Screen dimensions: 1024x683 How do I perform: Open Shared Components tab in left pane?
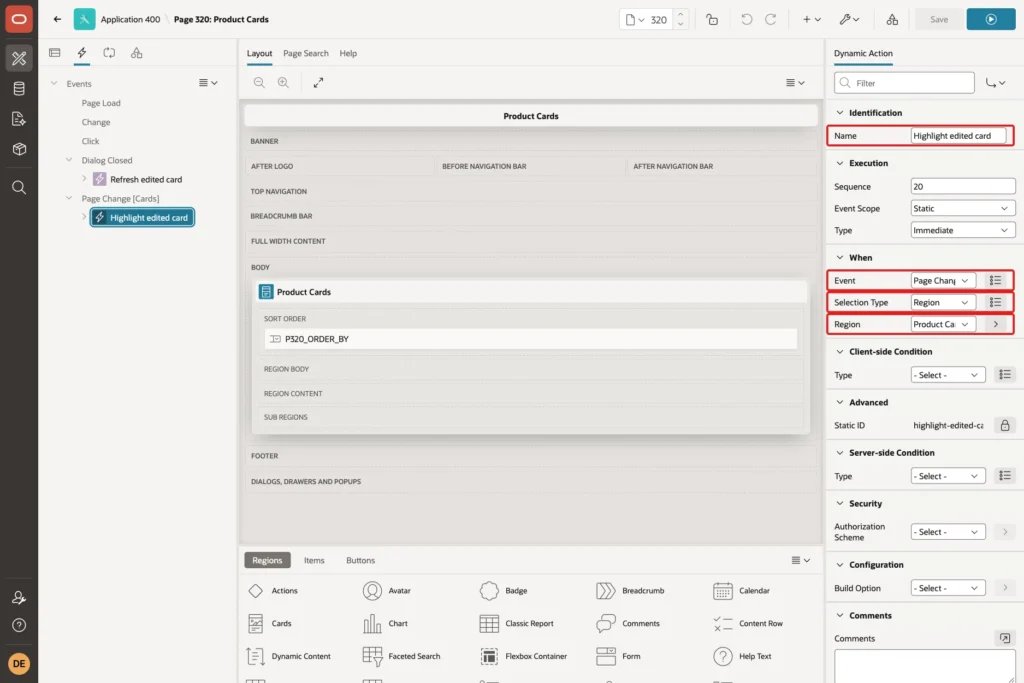point(136,53)
